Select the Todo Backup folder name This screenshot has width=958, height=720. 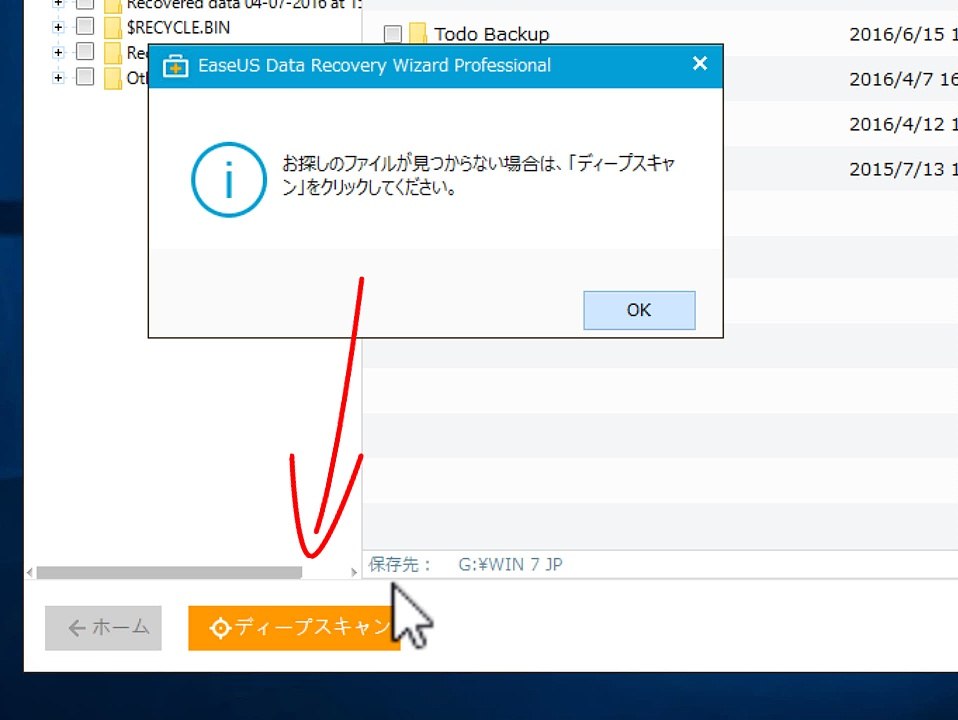492,34
